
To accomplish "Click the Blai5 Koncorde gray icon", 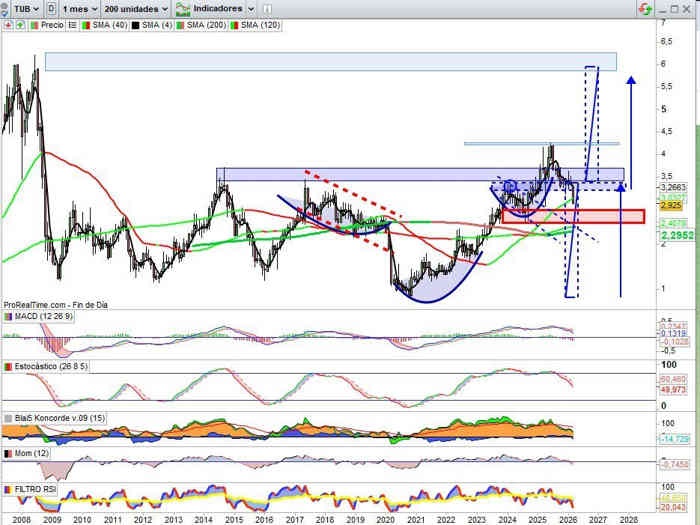I will coord(8,418).
